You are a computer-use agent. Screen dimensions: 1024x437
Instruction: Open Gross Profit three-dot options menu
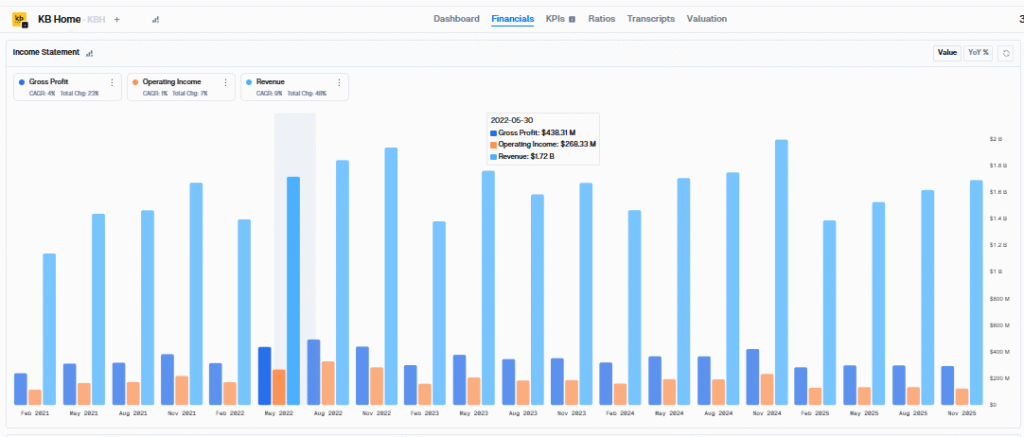tap(111, 81)
